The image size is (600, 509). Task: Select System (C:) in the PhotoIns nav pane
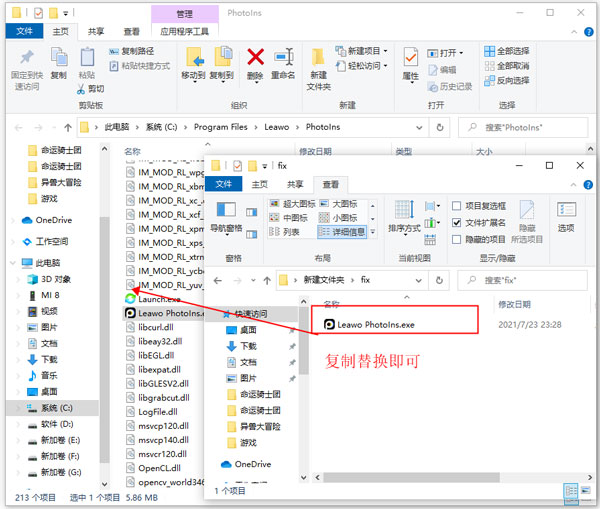point(52,408)
